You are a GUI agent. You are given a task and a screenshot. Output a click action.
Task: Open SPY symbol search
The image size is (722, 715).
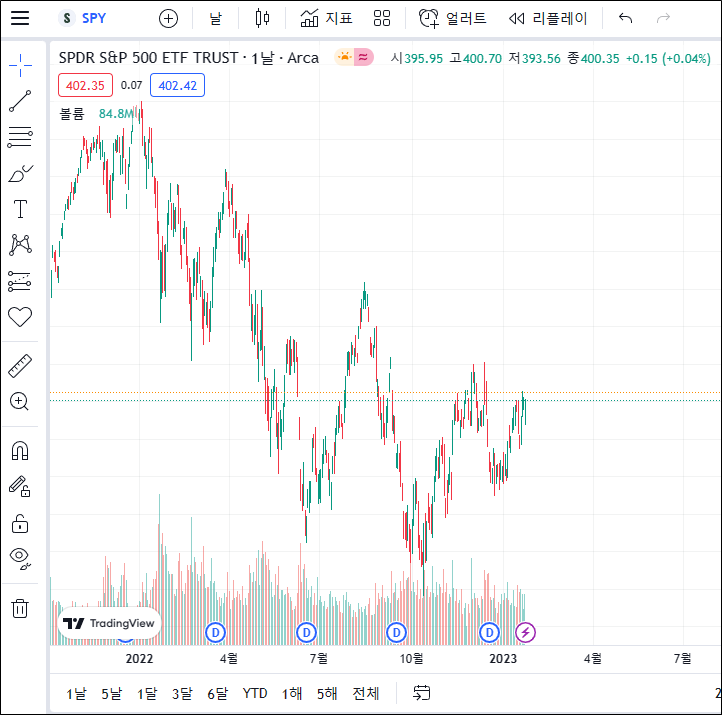click(x=83, y=18)
